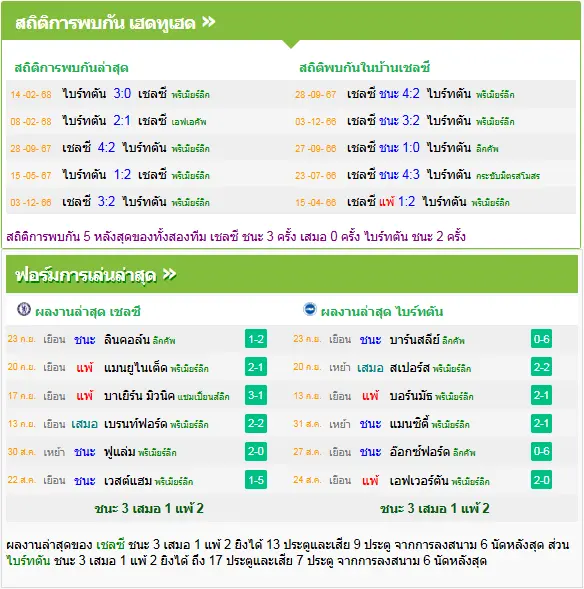This screenshot has height=589, width=584.
Task: Click the 1-5 score badge for เวสต์แฮม
Action: 256,480
